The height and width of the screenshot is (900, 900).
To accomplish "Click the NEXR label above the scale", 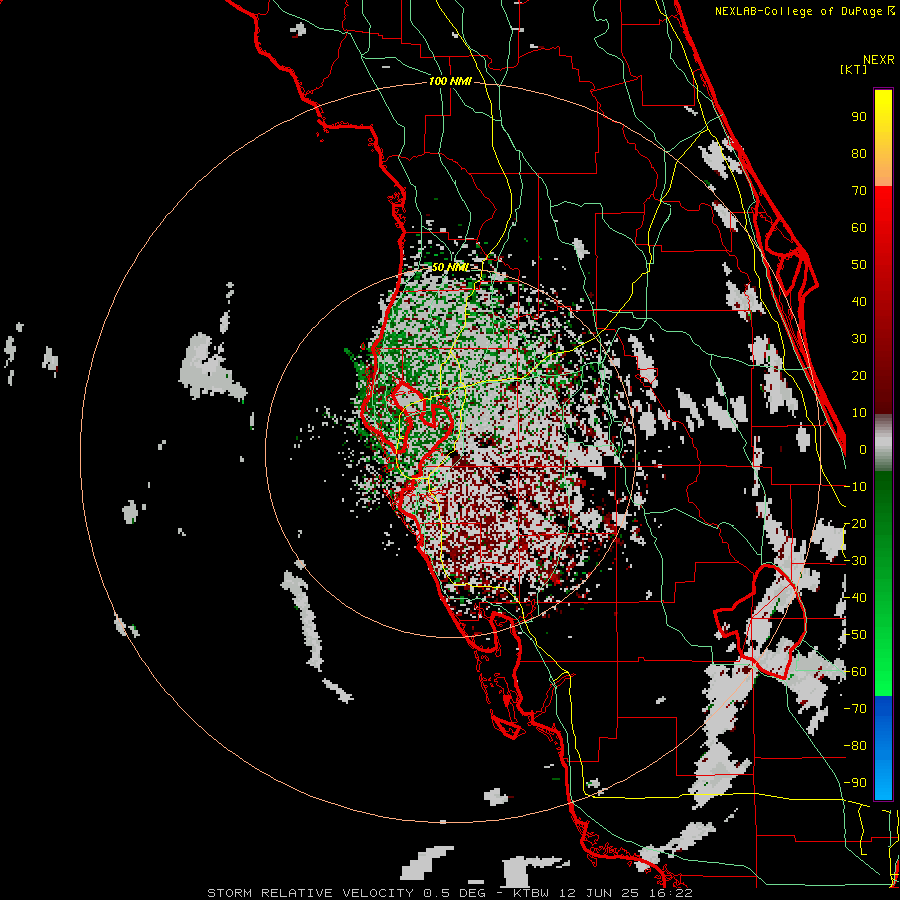I will coord(879,60).
